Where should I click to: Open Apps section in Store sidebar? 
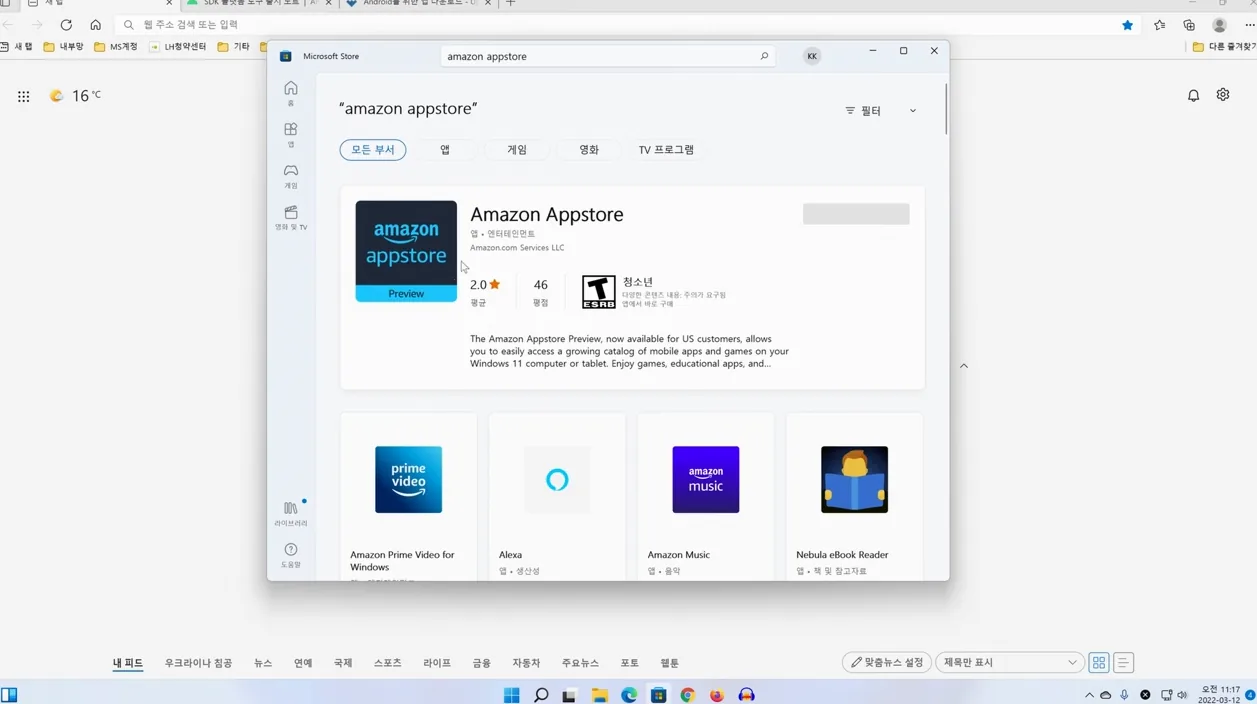pyautogui.click(x=291, y=135)
